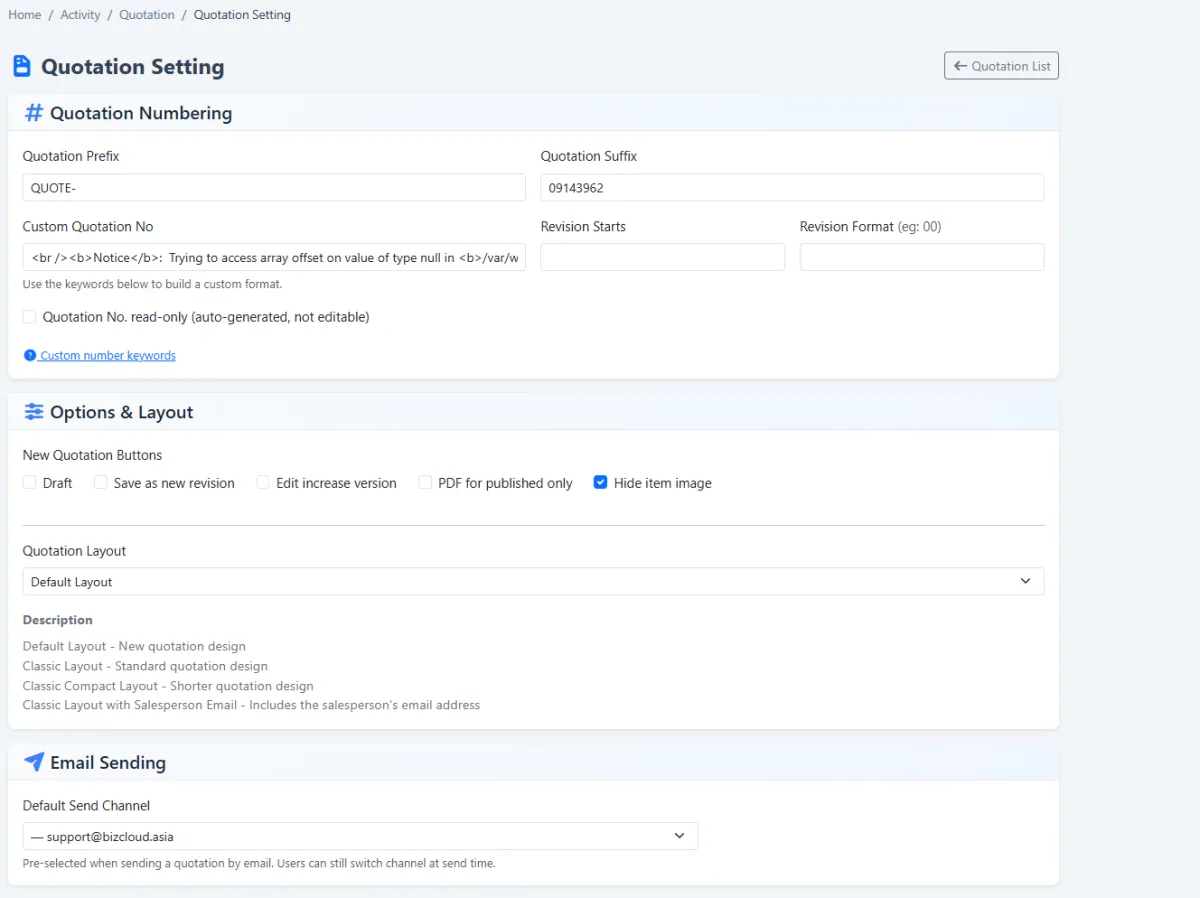Click the sliders icon beside Options & Layout
Image resolution: width=1200 pixels, height=898 pixels.
point(34,412)
